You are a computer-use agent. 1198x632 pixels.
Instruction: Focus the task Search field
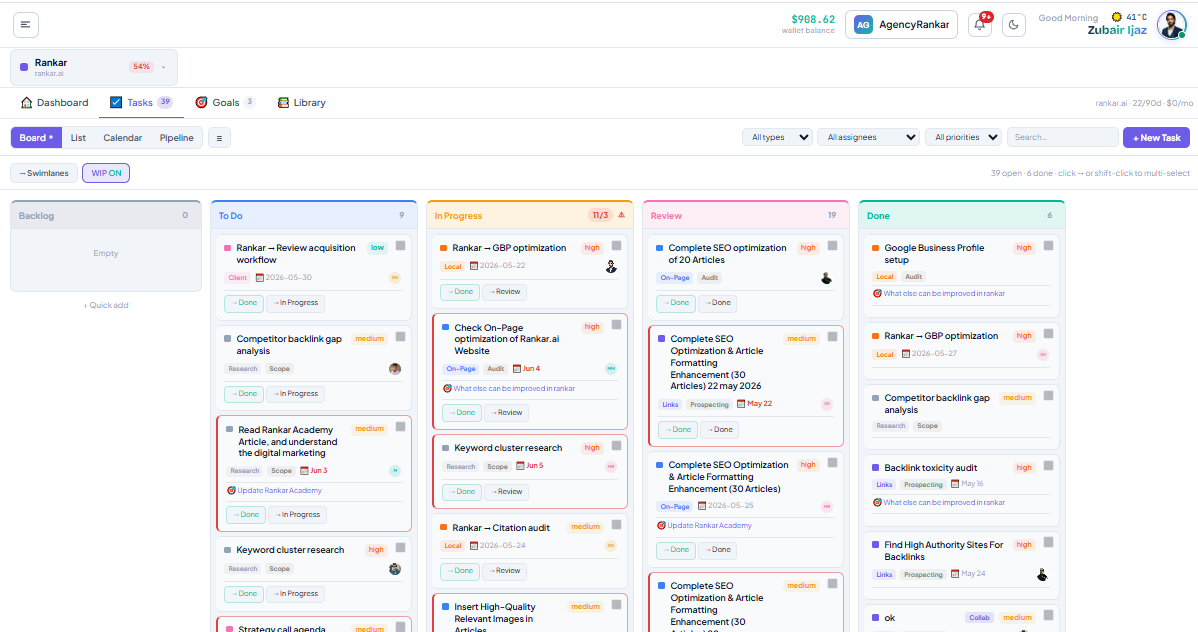tap(1062, 138)
